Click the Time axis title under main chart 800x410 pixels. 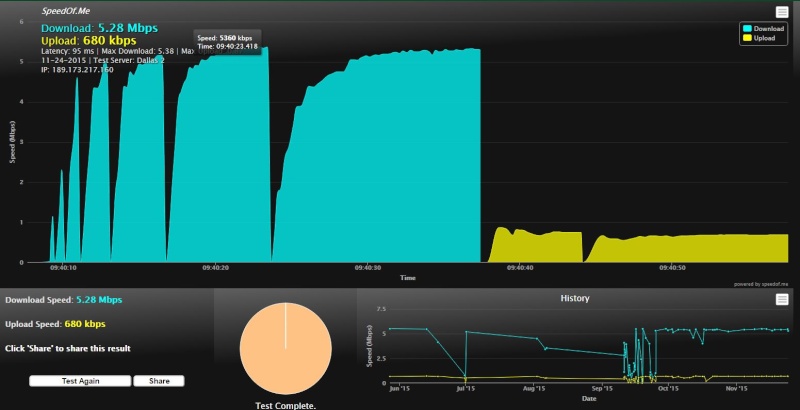click(408, 278)
